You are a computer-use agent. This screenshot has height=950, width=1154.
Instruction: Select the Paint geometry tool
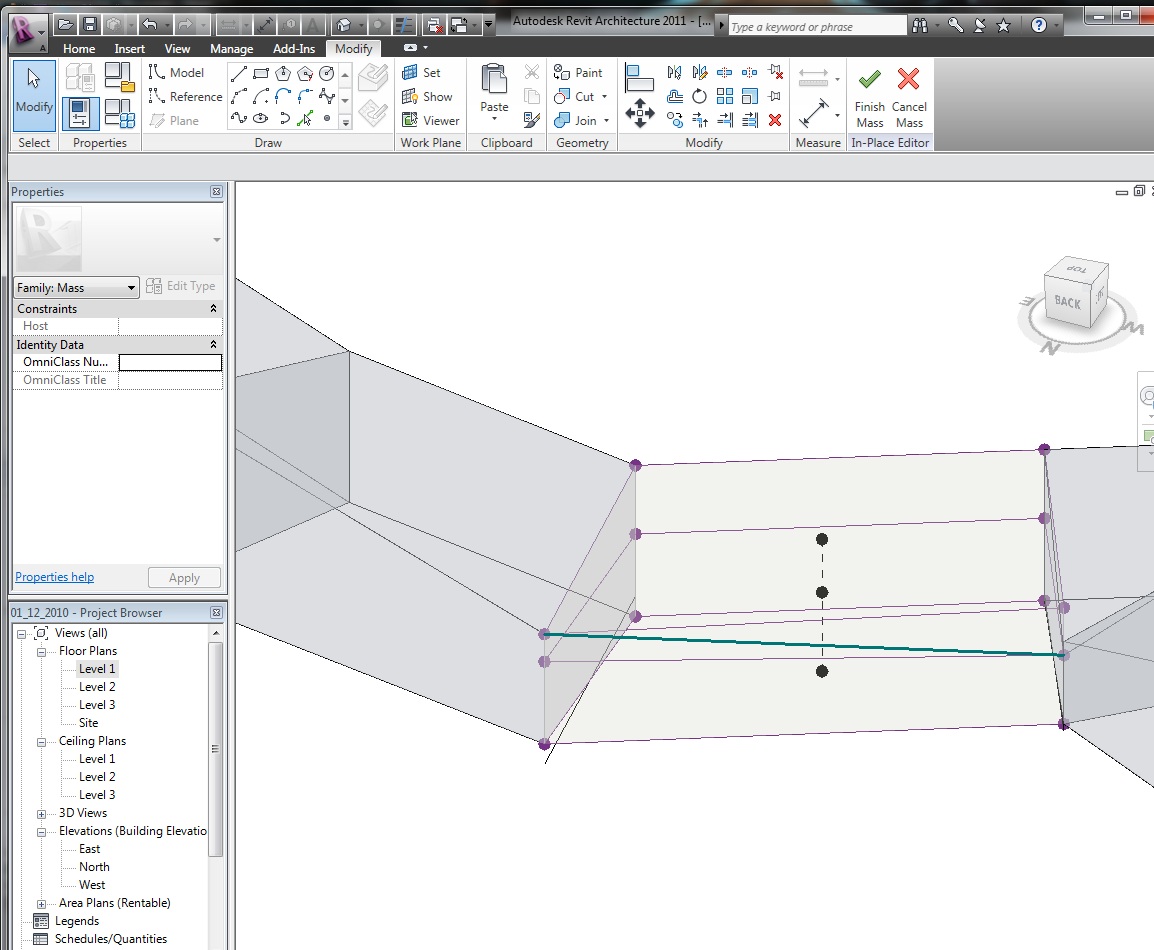(579, 73)
